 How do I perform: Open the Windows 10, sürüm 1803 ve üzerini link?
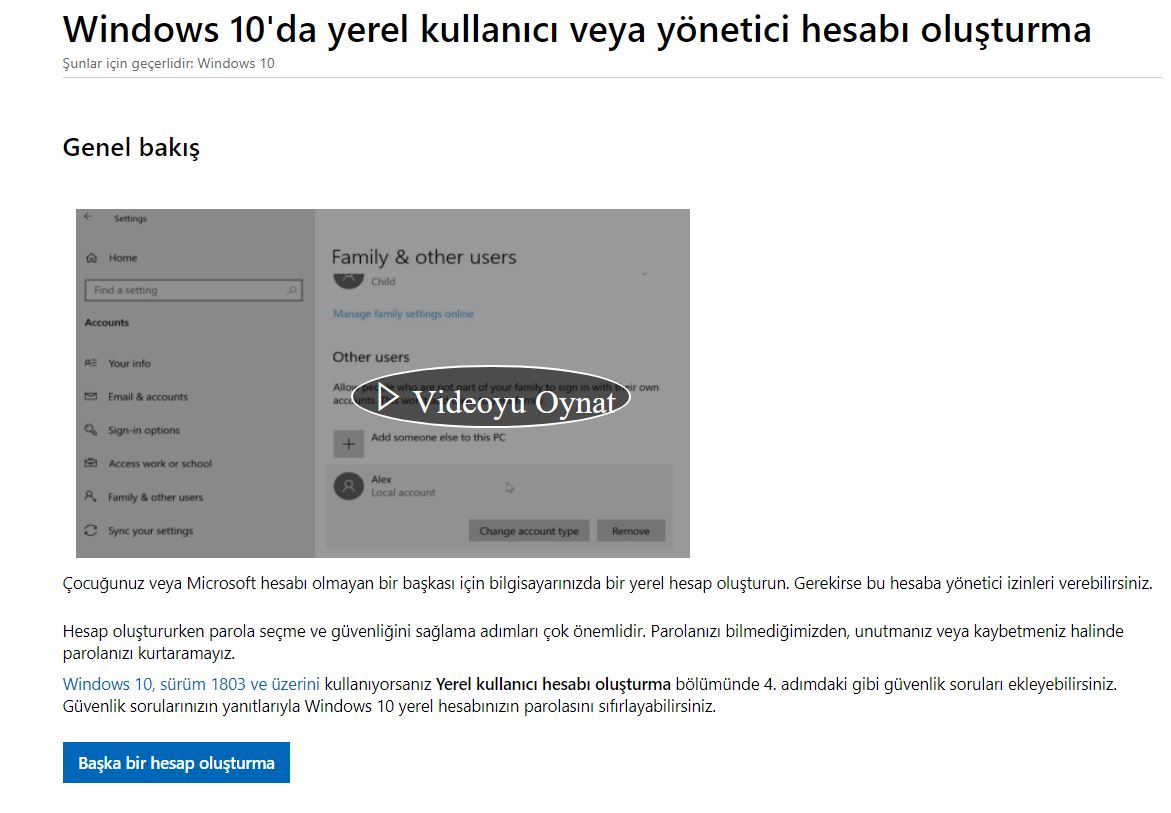191,684
